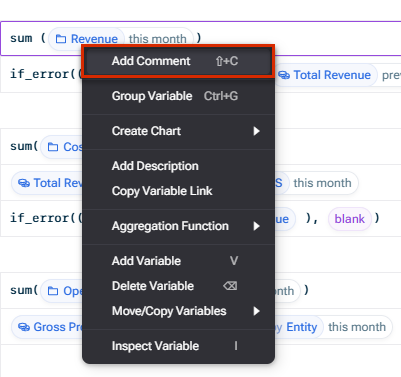Click 'this month' period on Revenue chip
This screenshot has height=377, width=401.
[x=158, y=39]
